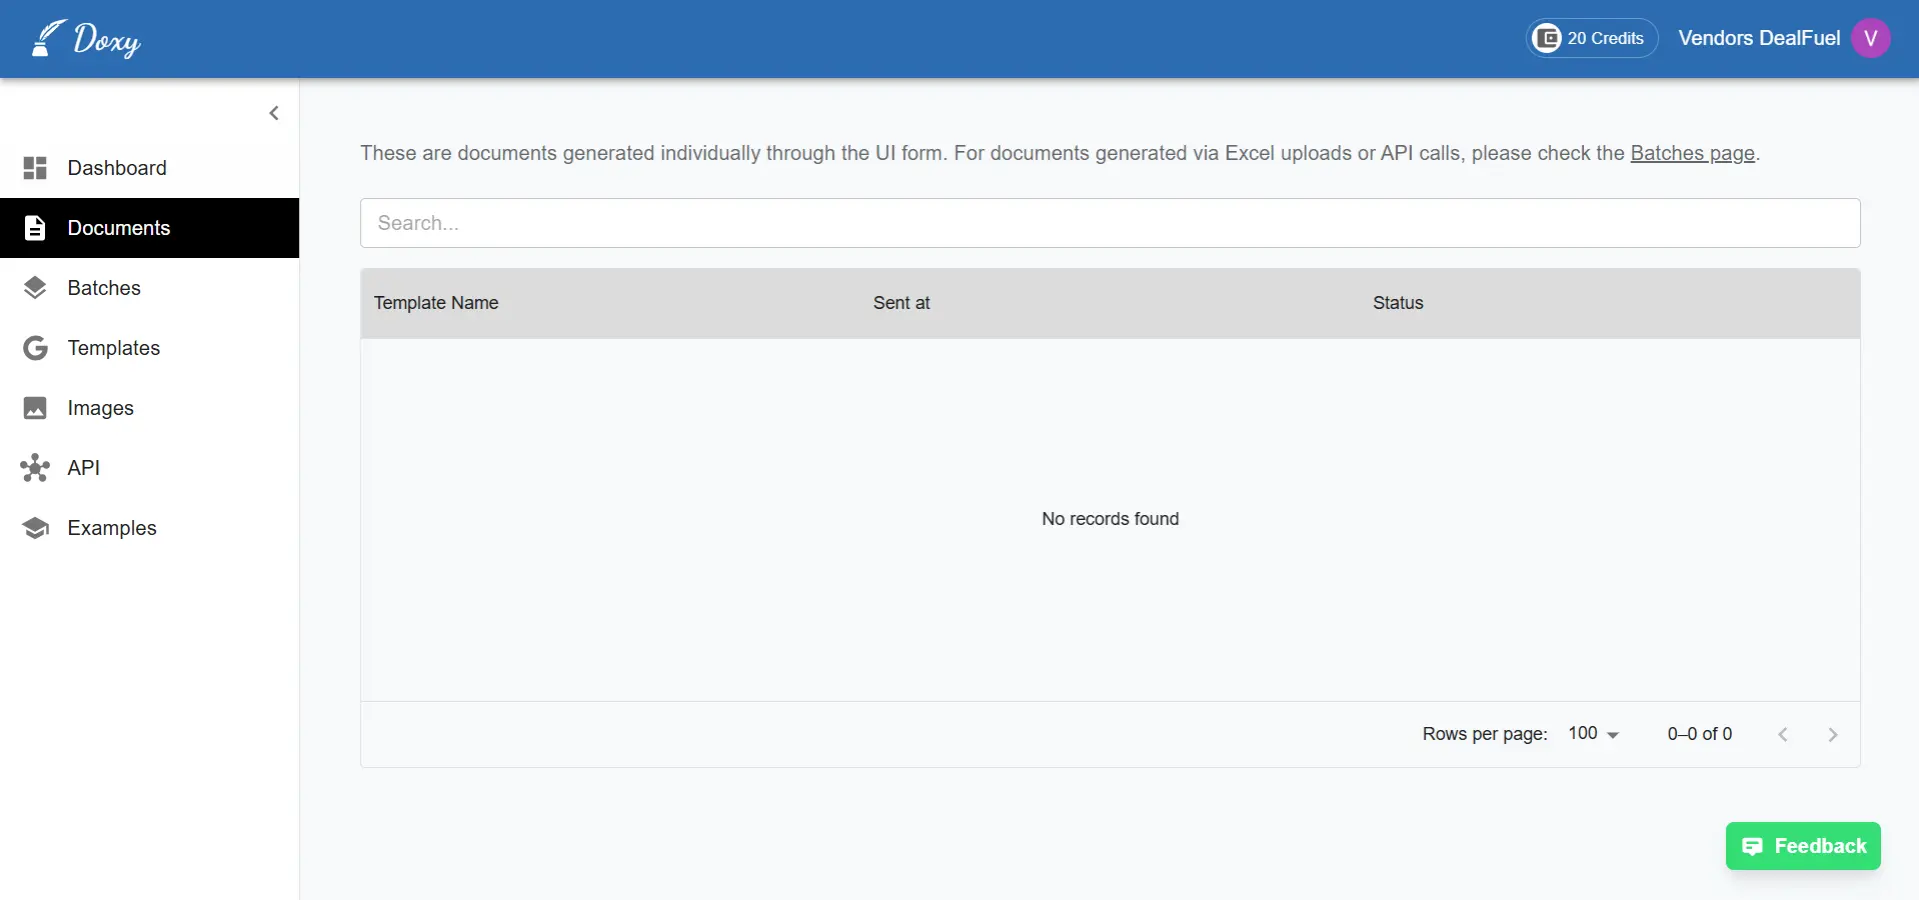The width and height of the screenshot is (1919, 900).
Task: Collapse the sidebar with the chevron
Action: pos(274,113)
